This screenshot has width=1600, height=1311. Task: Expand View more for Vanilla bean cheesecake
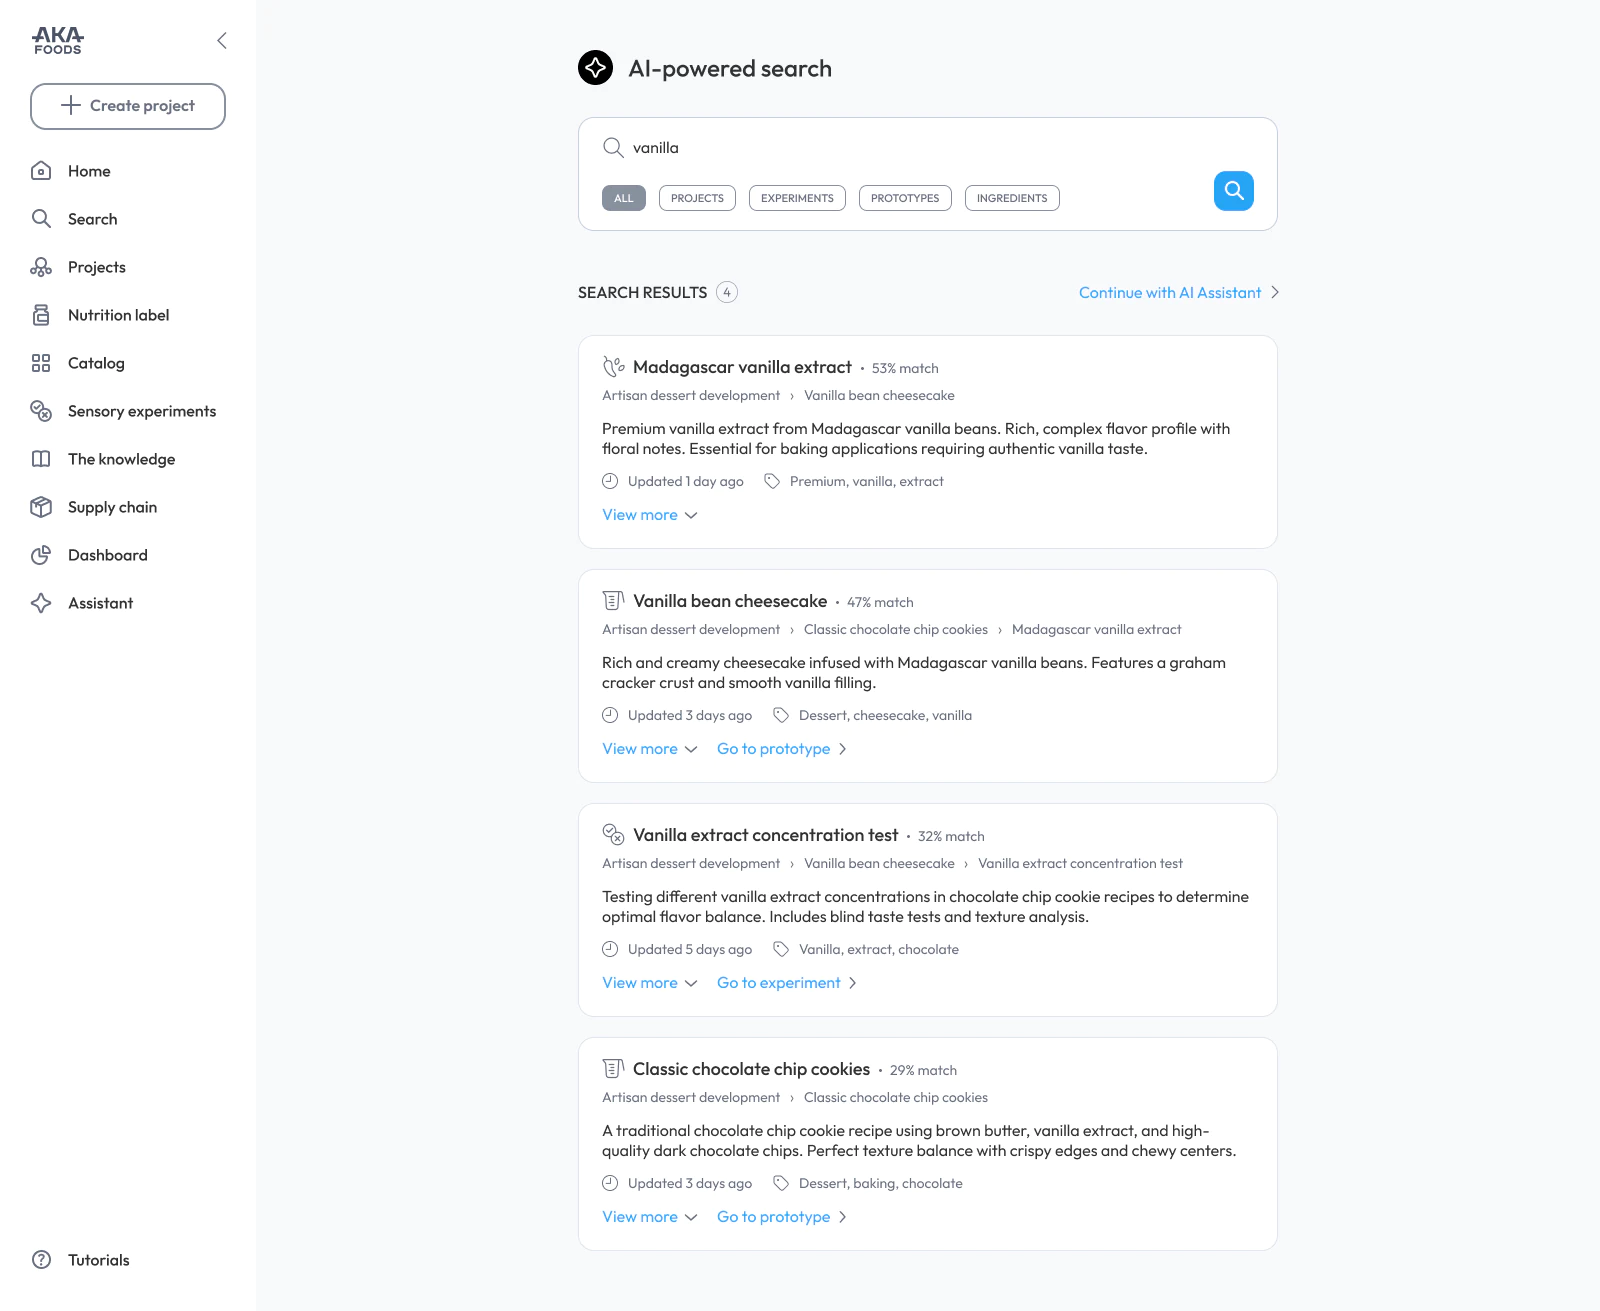click(650, 749)
